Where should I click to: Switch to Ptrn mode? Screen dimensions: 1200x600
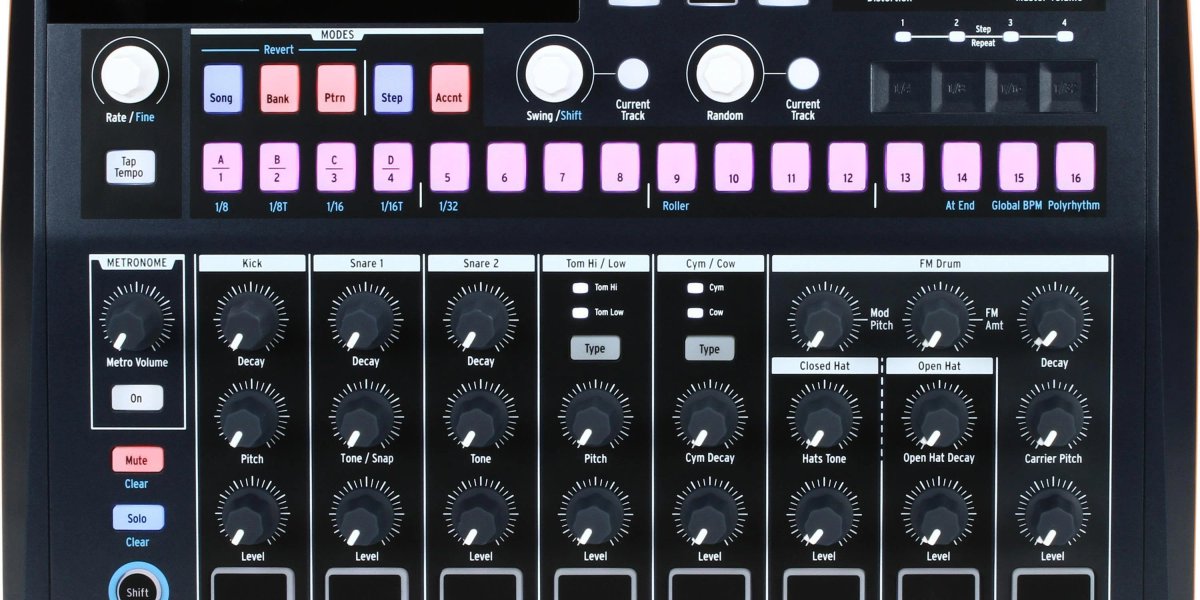[335, 89]
